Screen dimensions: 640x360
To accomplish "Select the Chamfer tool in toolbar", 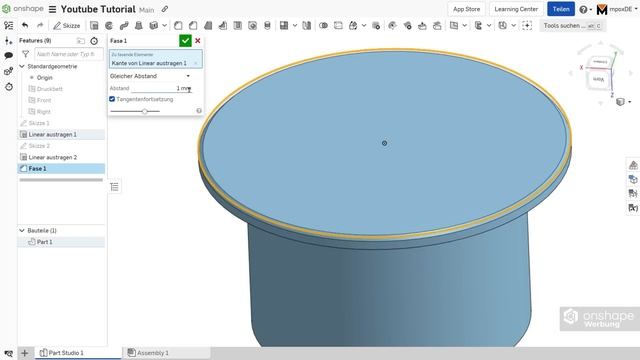I will pos(193,26).
